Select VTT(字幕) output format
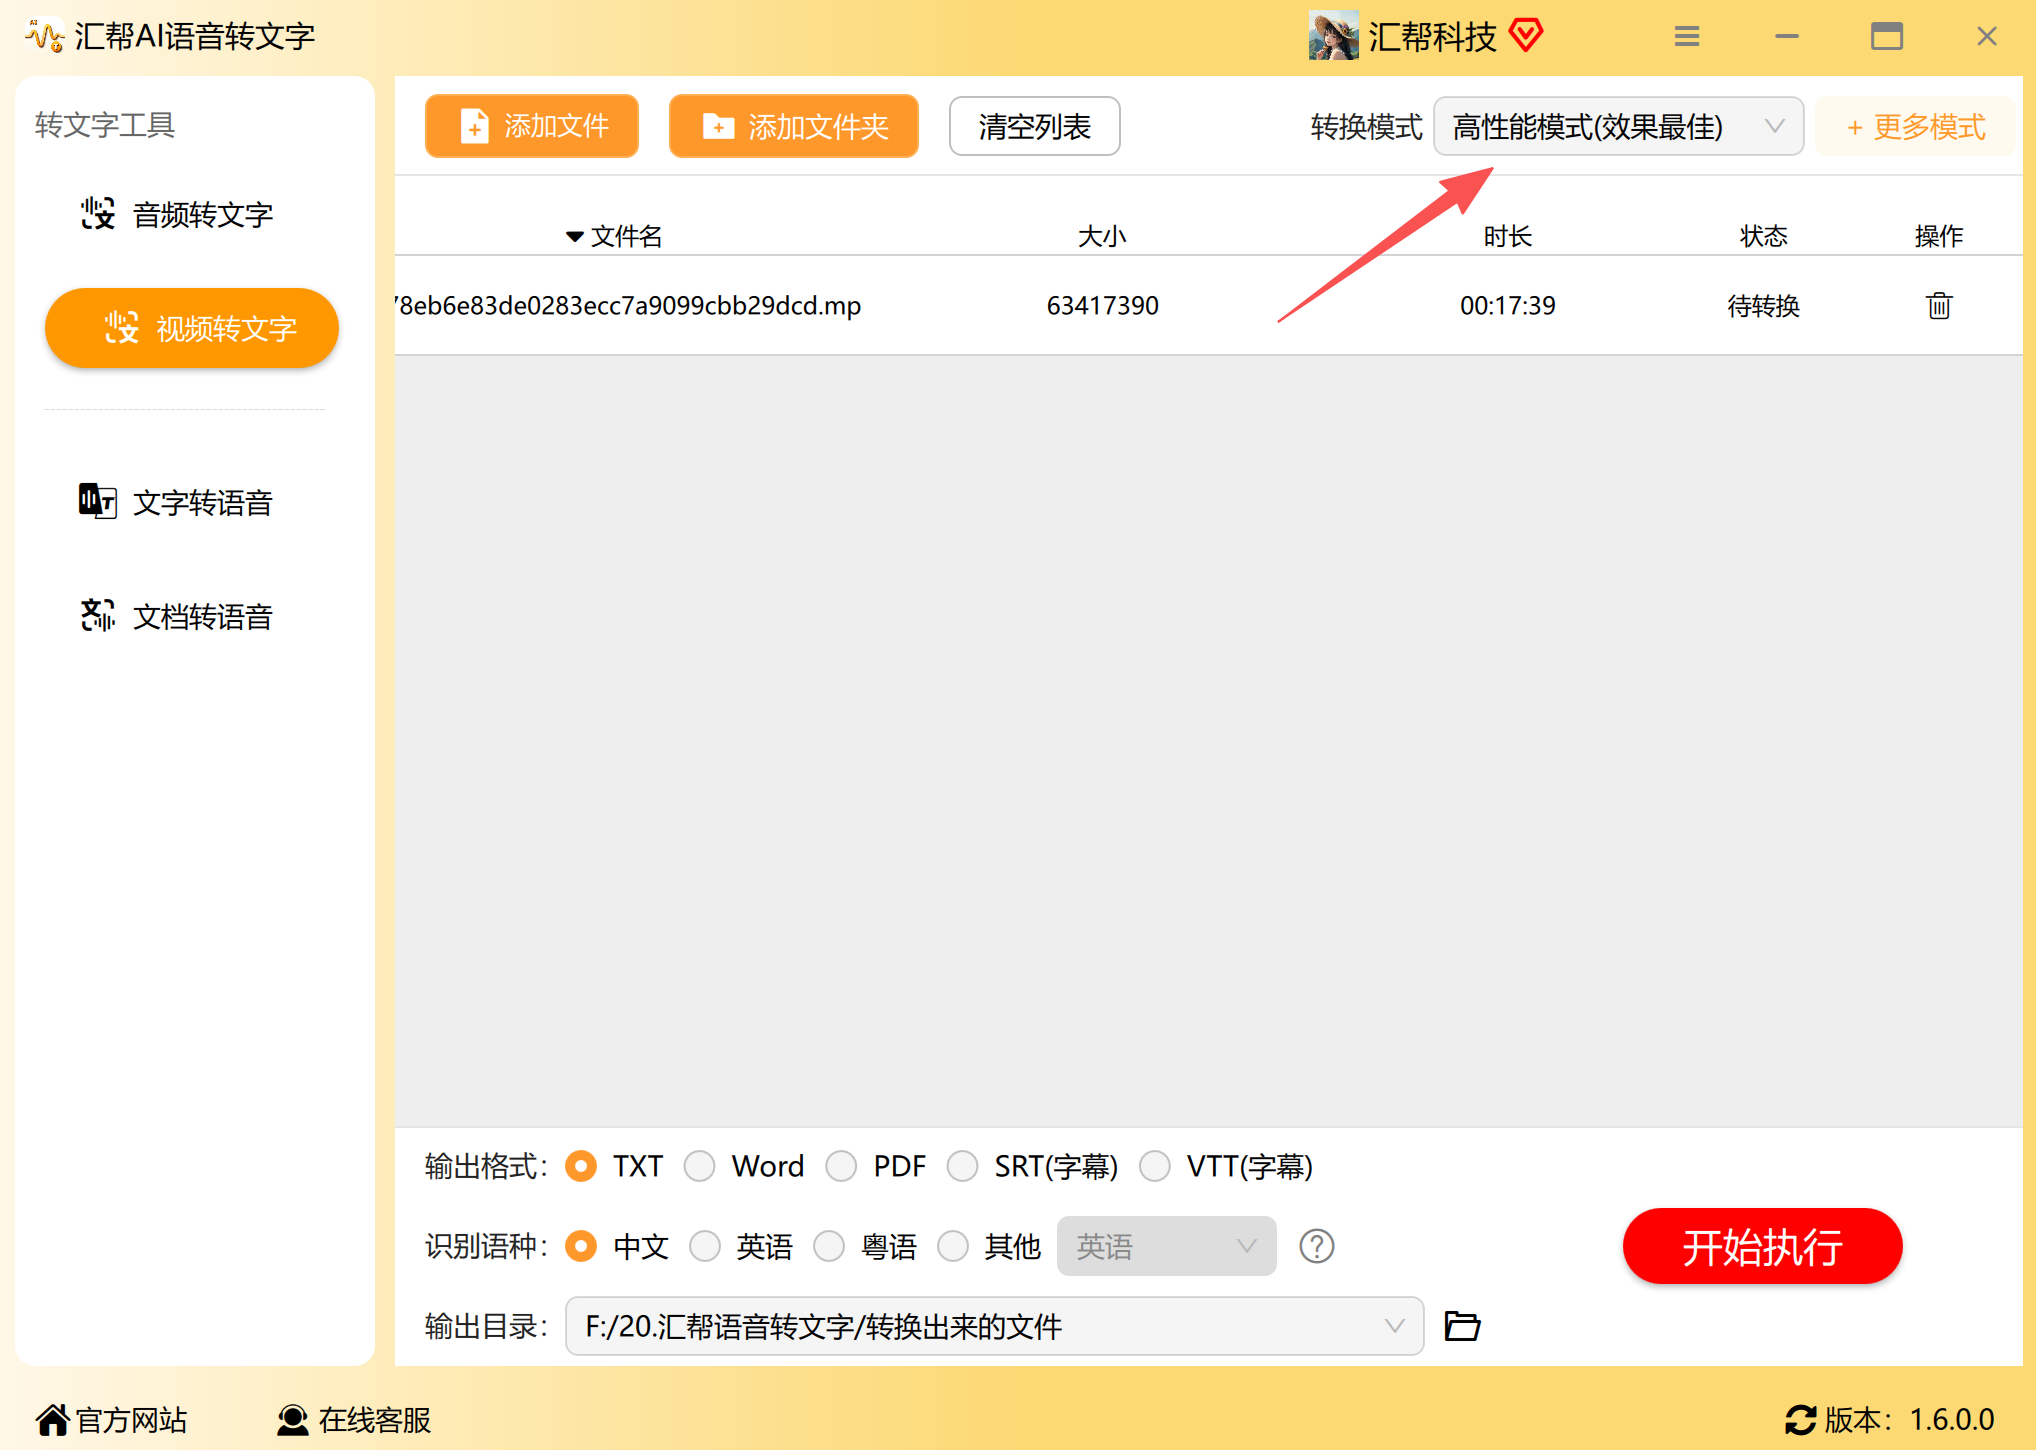The image size is (2036, 1450). coord(1226,1166)
